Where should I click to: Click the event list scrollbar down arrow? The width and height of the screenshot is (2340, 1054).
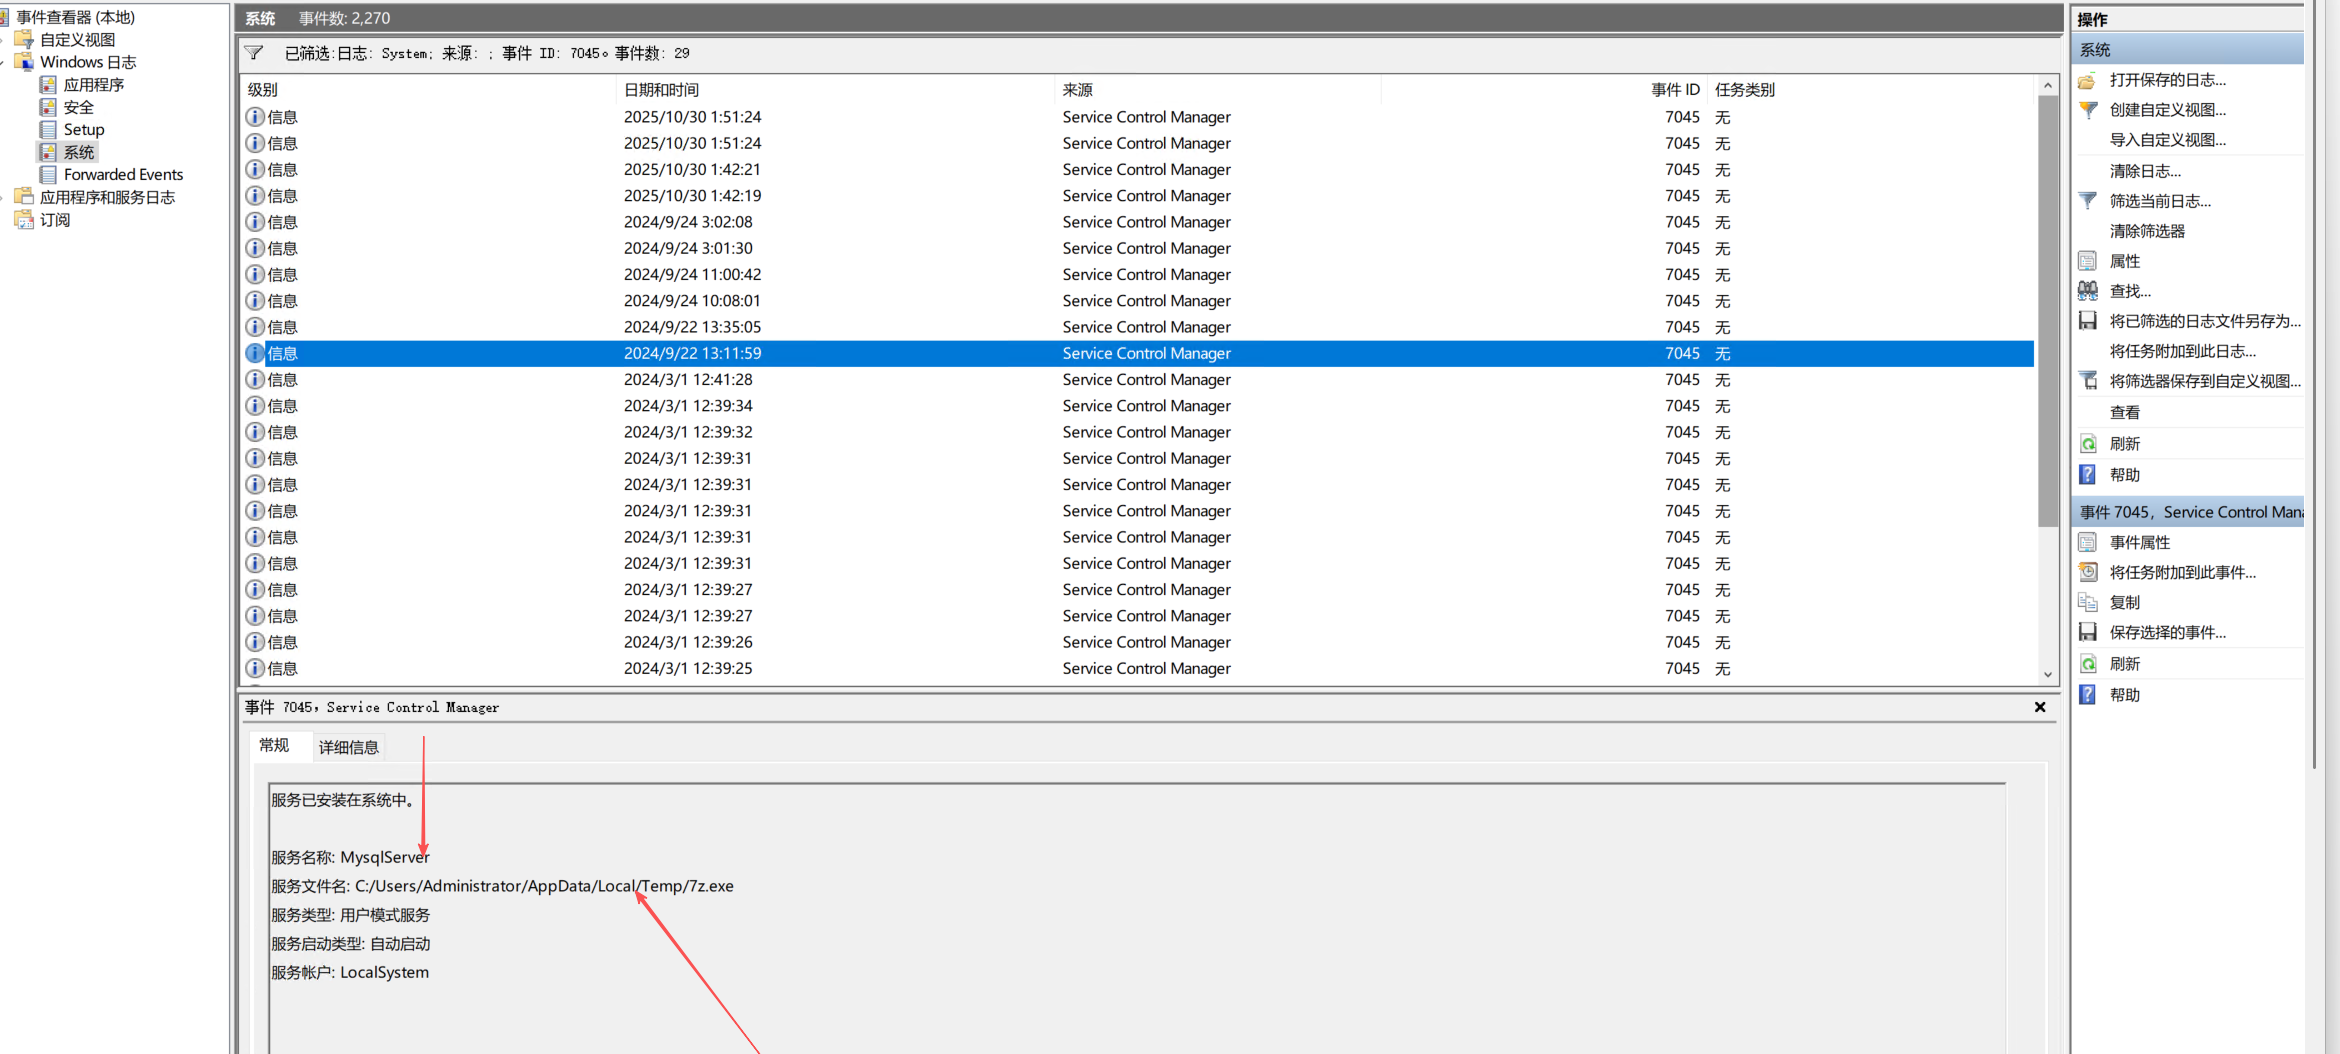pyautogui.click(x=2047, y=675)
